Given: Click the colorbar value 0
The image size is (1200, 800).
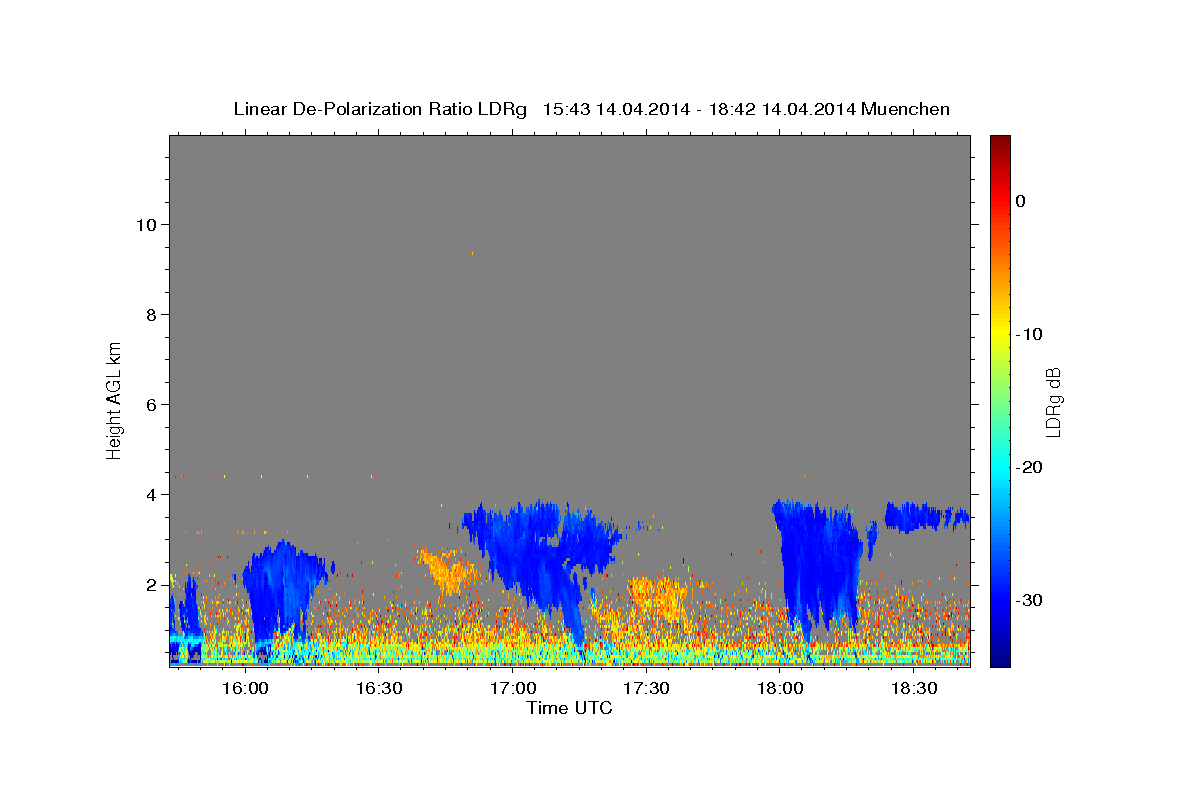Looking at the screenshot, I should click(1021, 201).
